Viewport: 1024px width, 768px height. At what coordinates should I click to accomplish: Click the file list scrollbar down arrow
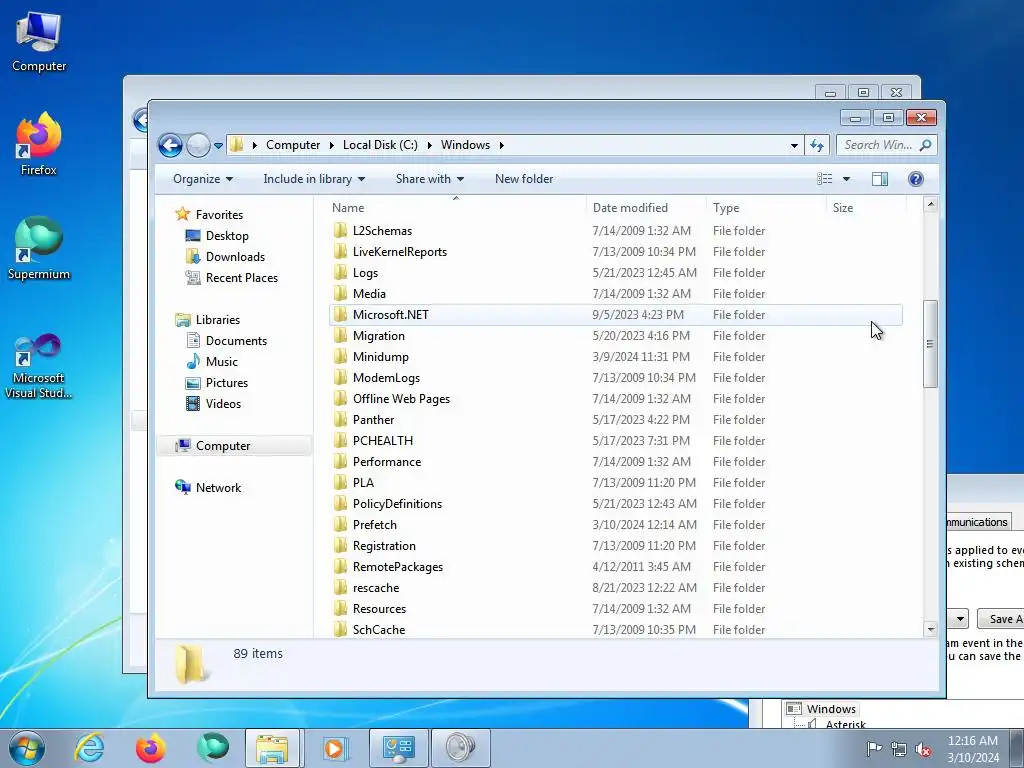click(x=931, y=630)
